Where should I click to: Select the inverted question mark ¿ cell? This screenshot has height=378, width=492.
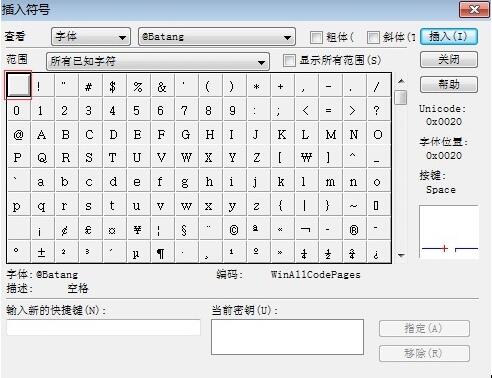tap(378, 253)
